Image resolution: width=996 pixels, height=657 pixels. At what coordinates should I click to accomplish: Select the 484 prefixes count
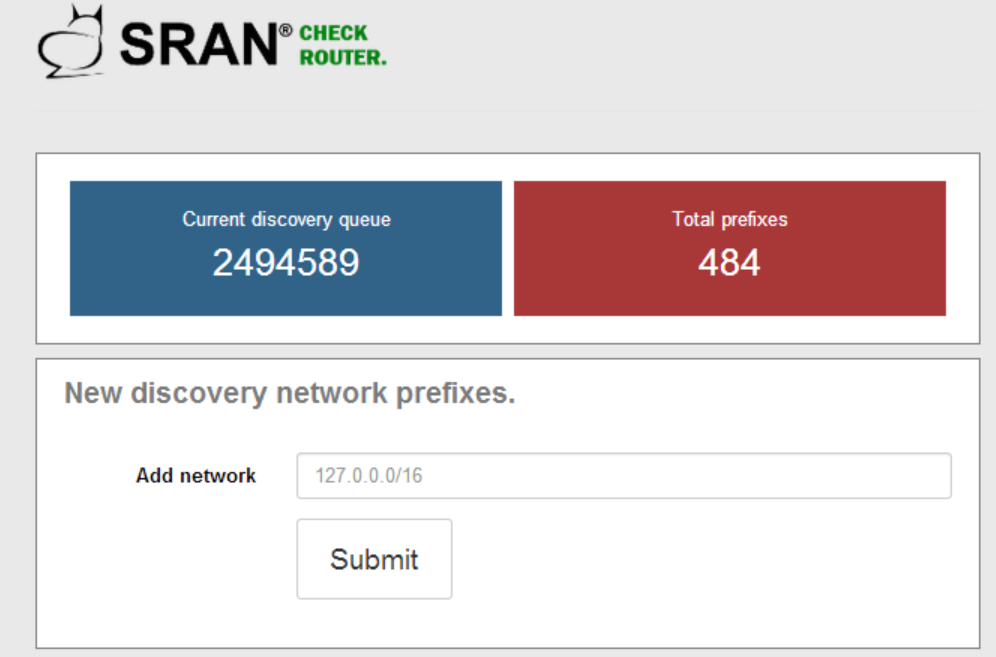click(x=729, y=262)
